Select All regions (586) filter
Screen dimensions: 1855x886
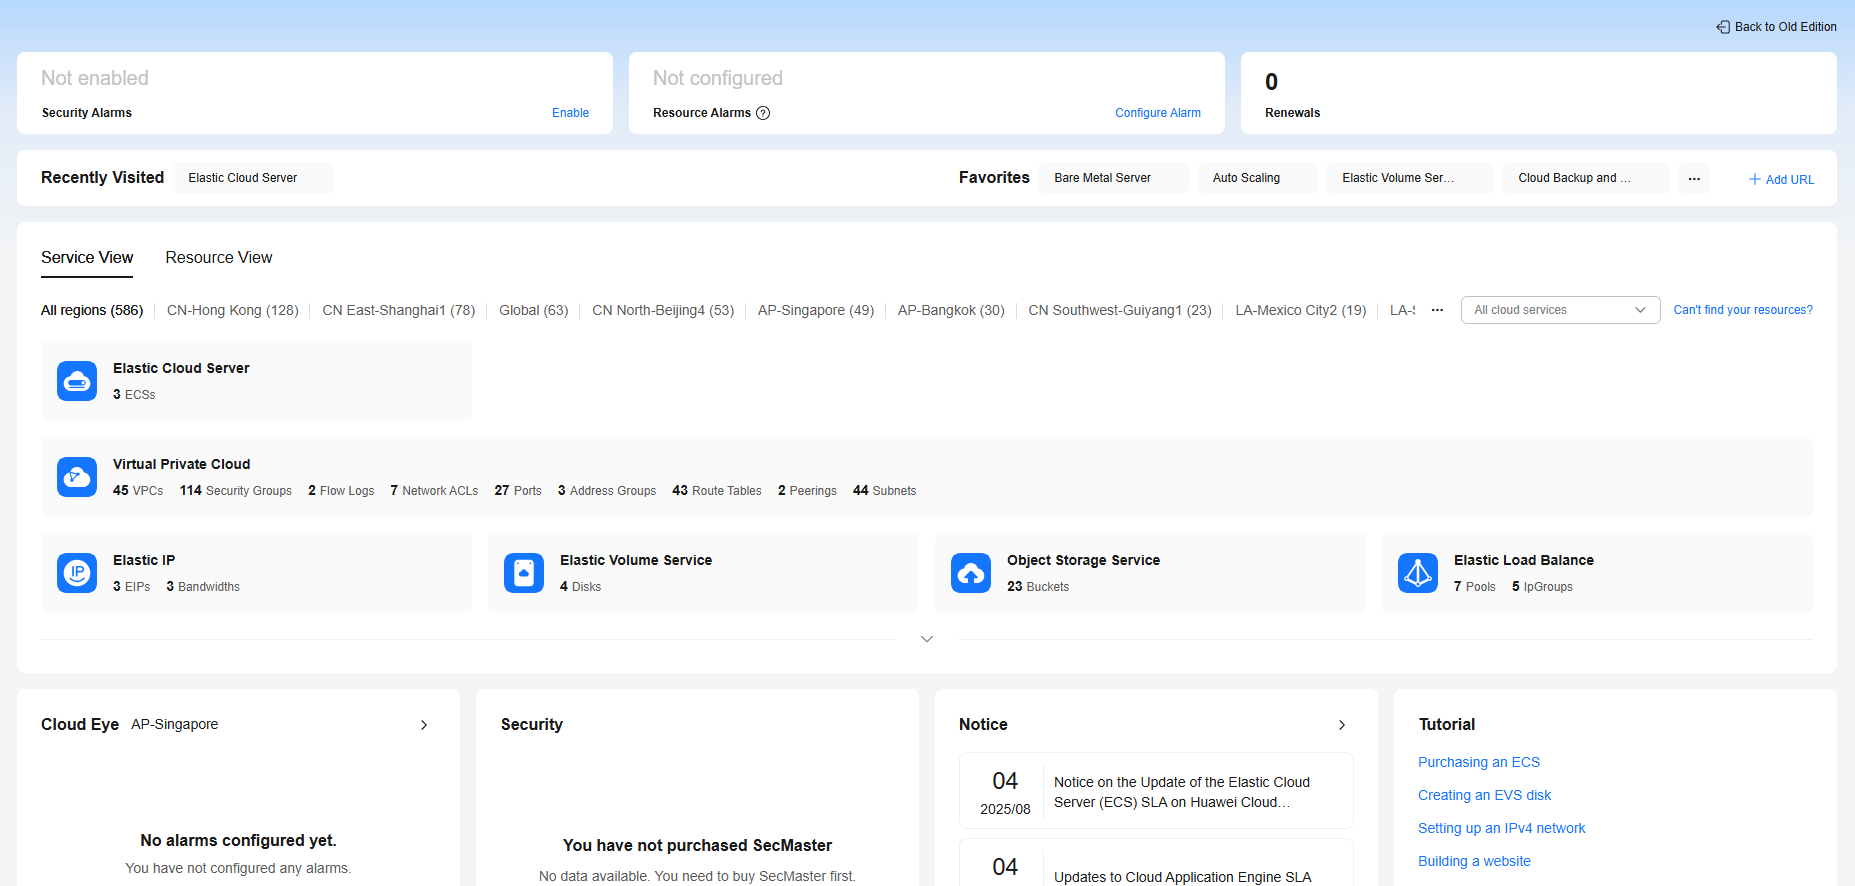[x=92, y=310]
